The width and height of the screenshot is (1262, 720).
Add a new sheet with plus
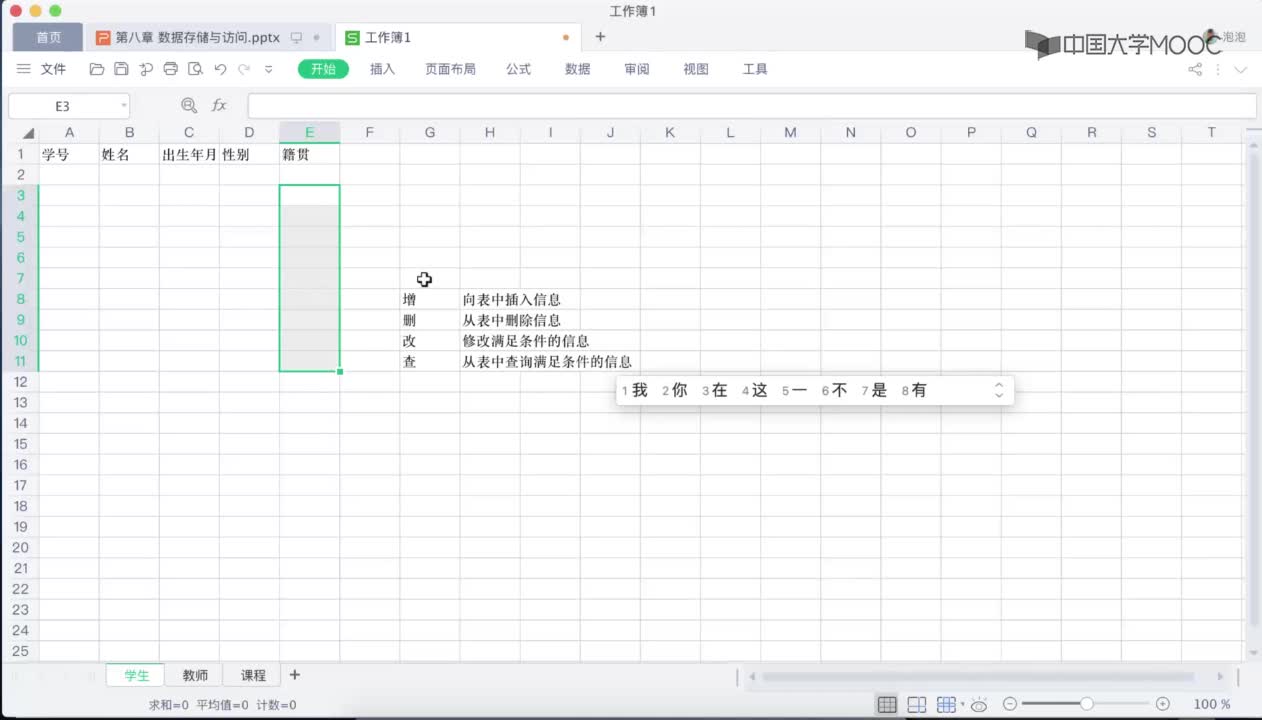[x=294, y=675]
